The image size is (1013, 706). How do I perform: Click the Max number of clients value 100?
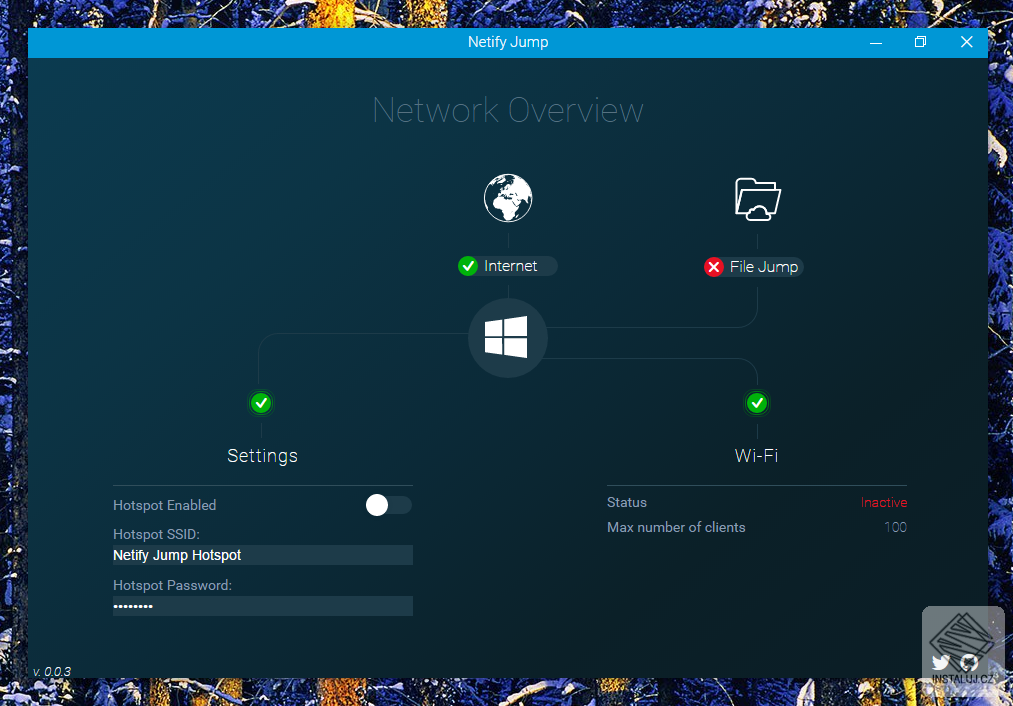pyautogui.click(x=895, y=527)
